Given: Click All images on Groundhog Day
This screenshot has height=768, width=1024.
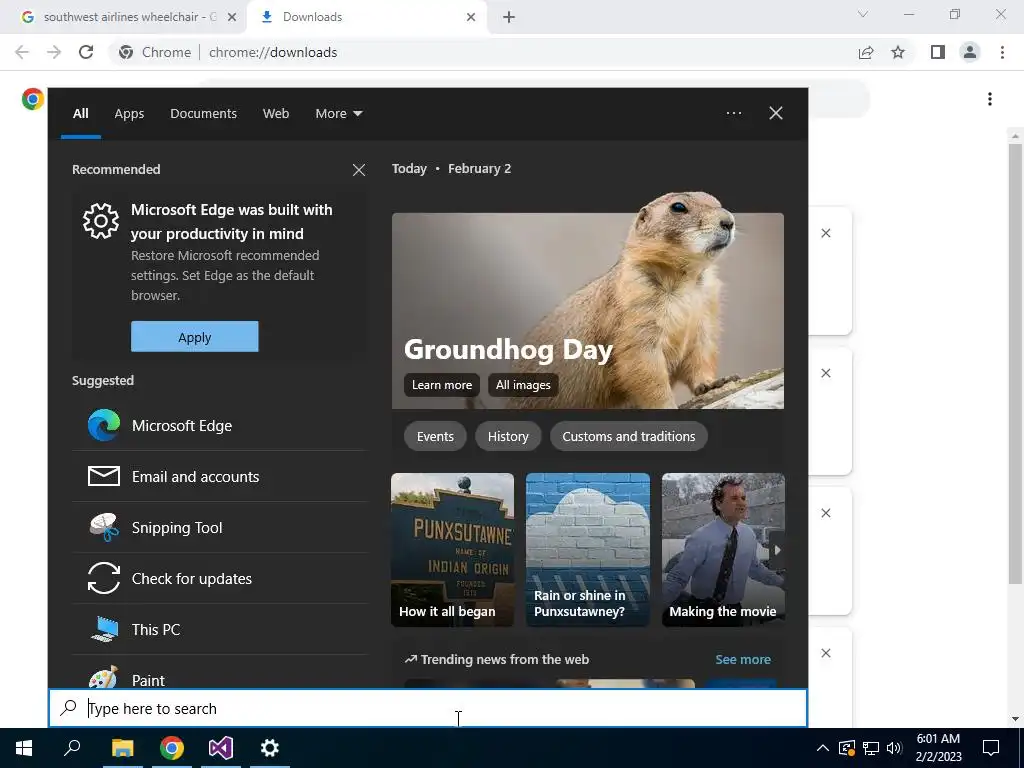Looking at the screenshot, I should coord(522,385).
